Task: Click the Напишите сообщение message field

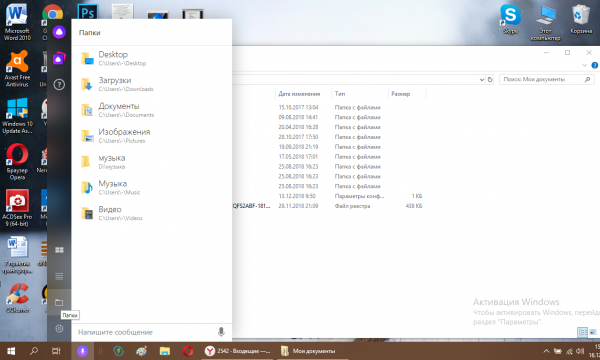Action: point(145,332)
